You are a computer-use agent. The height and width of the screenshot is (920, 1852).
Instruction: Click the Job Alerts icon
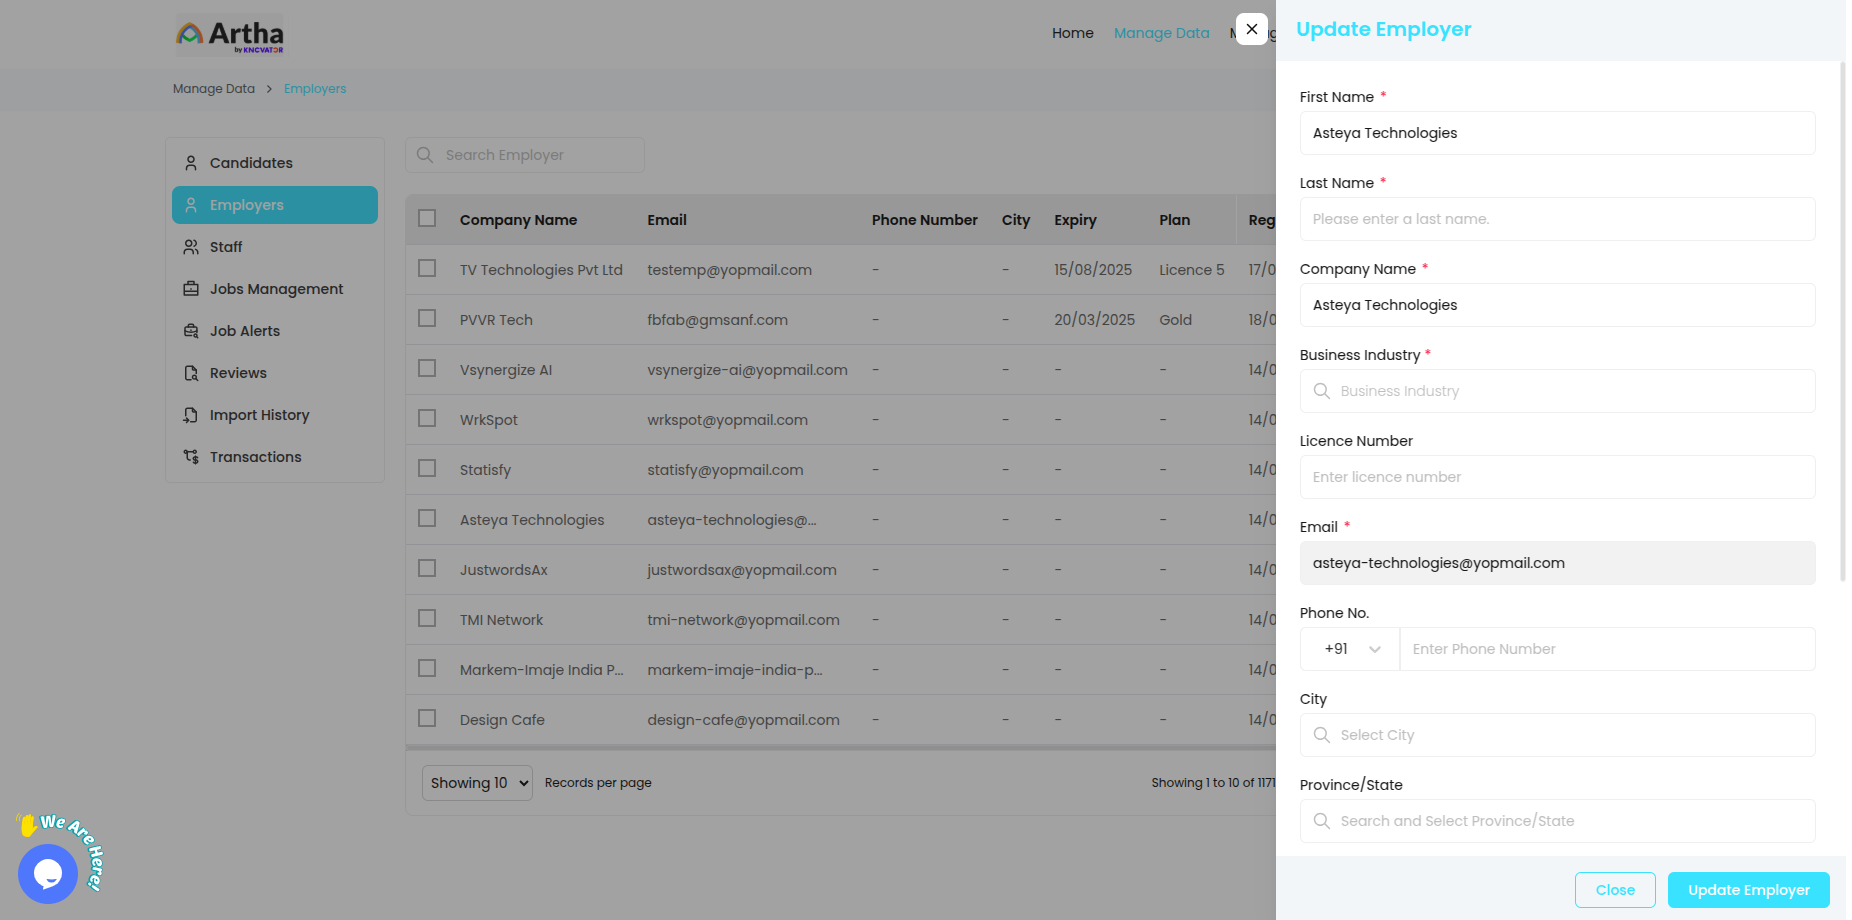[x=191, y=331]
